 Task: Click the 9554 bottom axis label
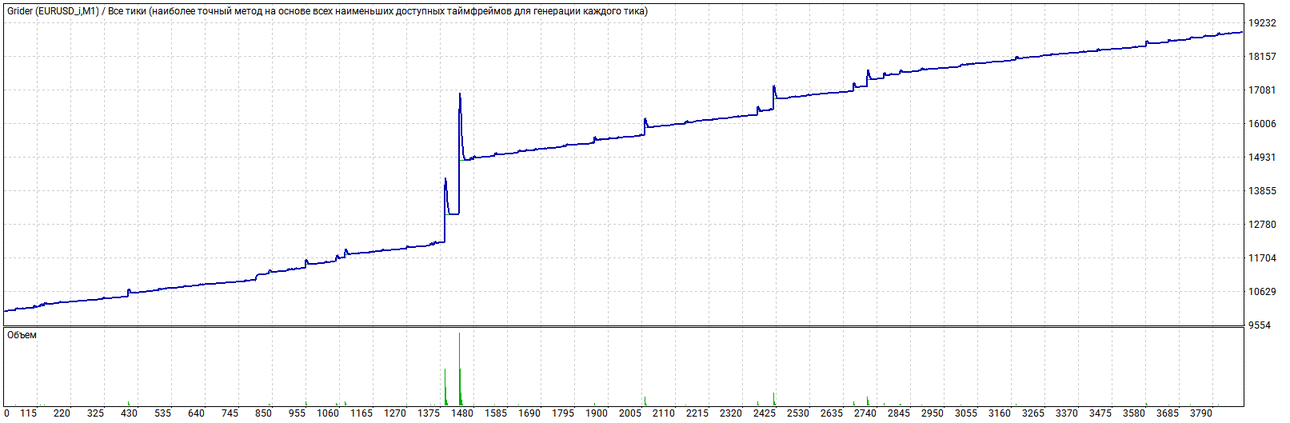(1261, 325)
